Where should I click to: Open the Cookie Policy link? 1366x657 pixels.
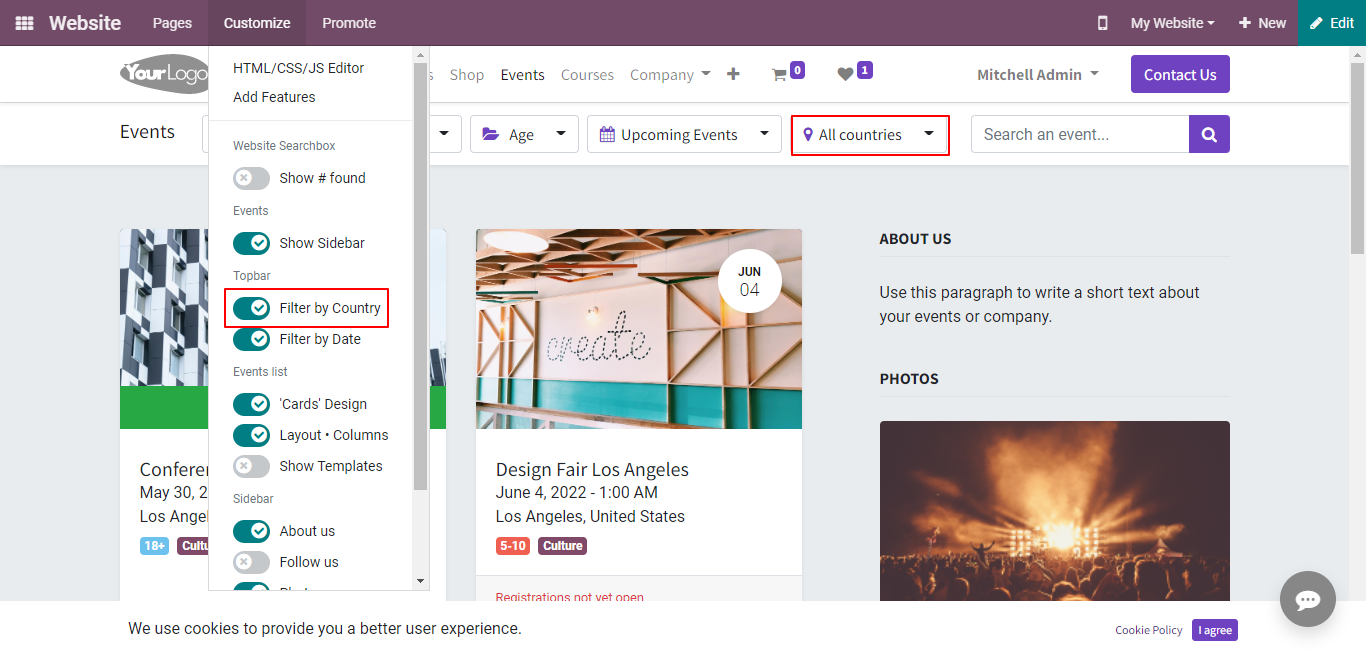click(1149, 630)
